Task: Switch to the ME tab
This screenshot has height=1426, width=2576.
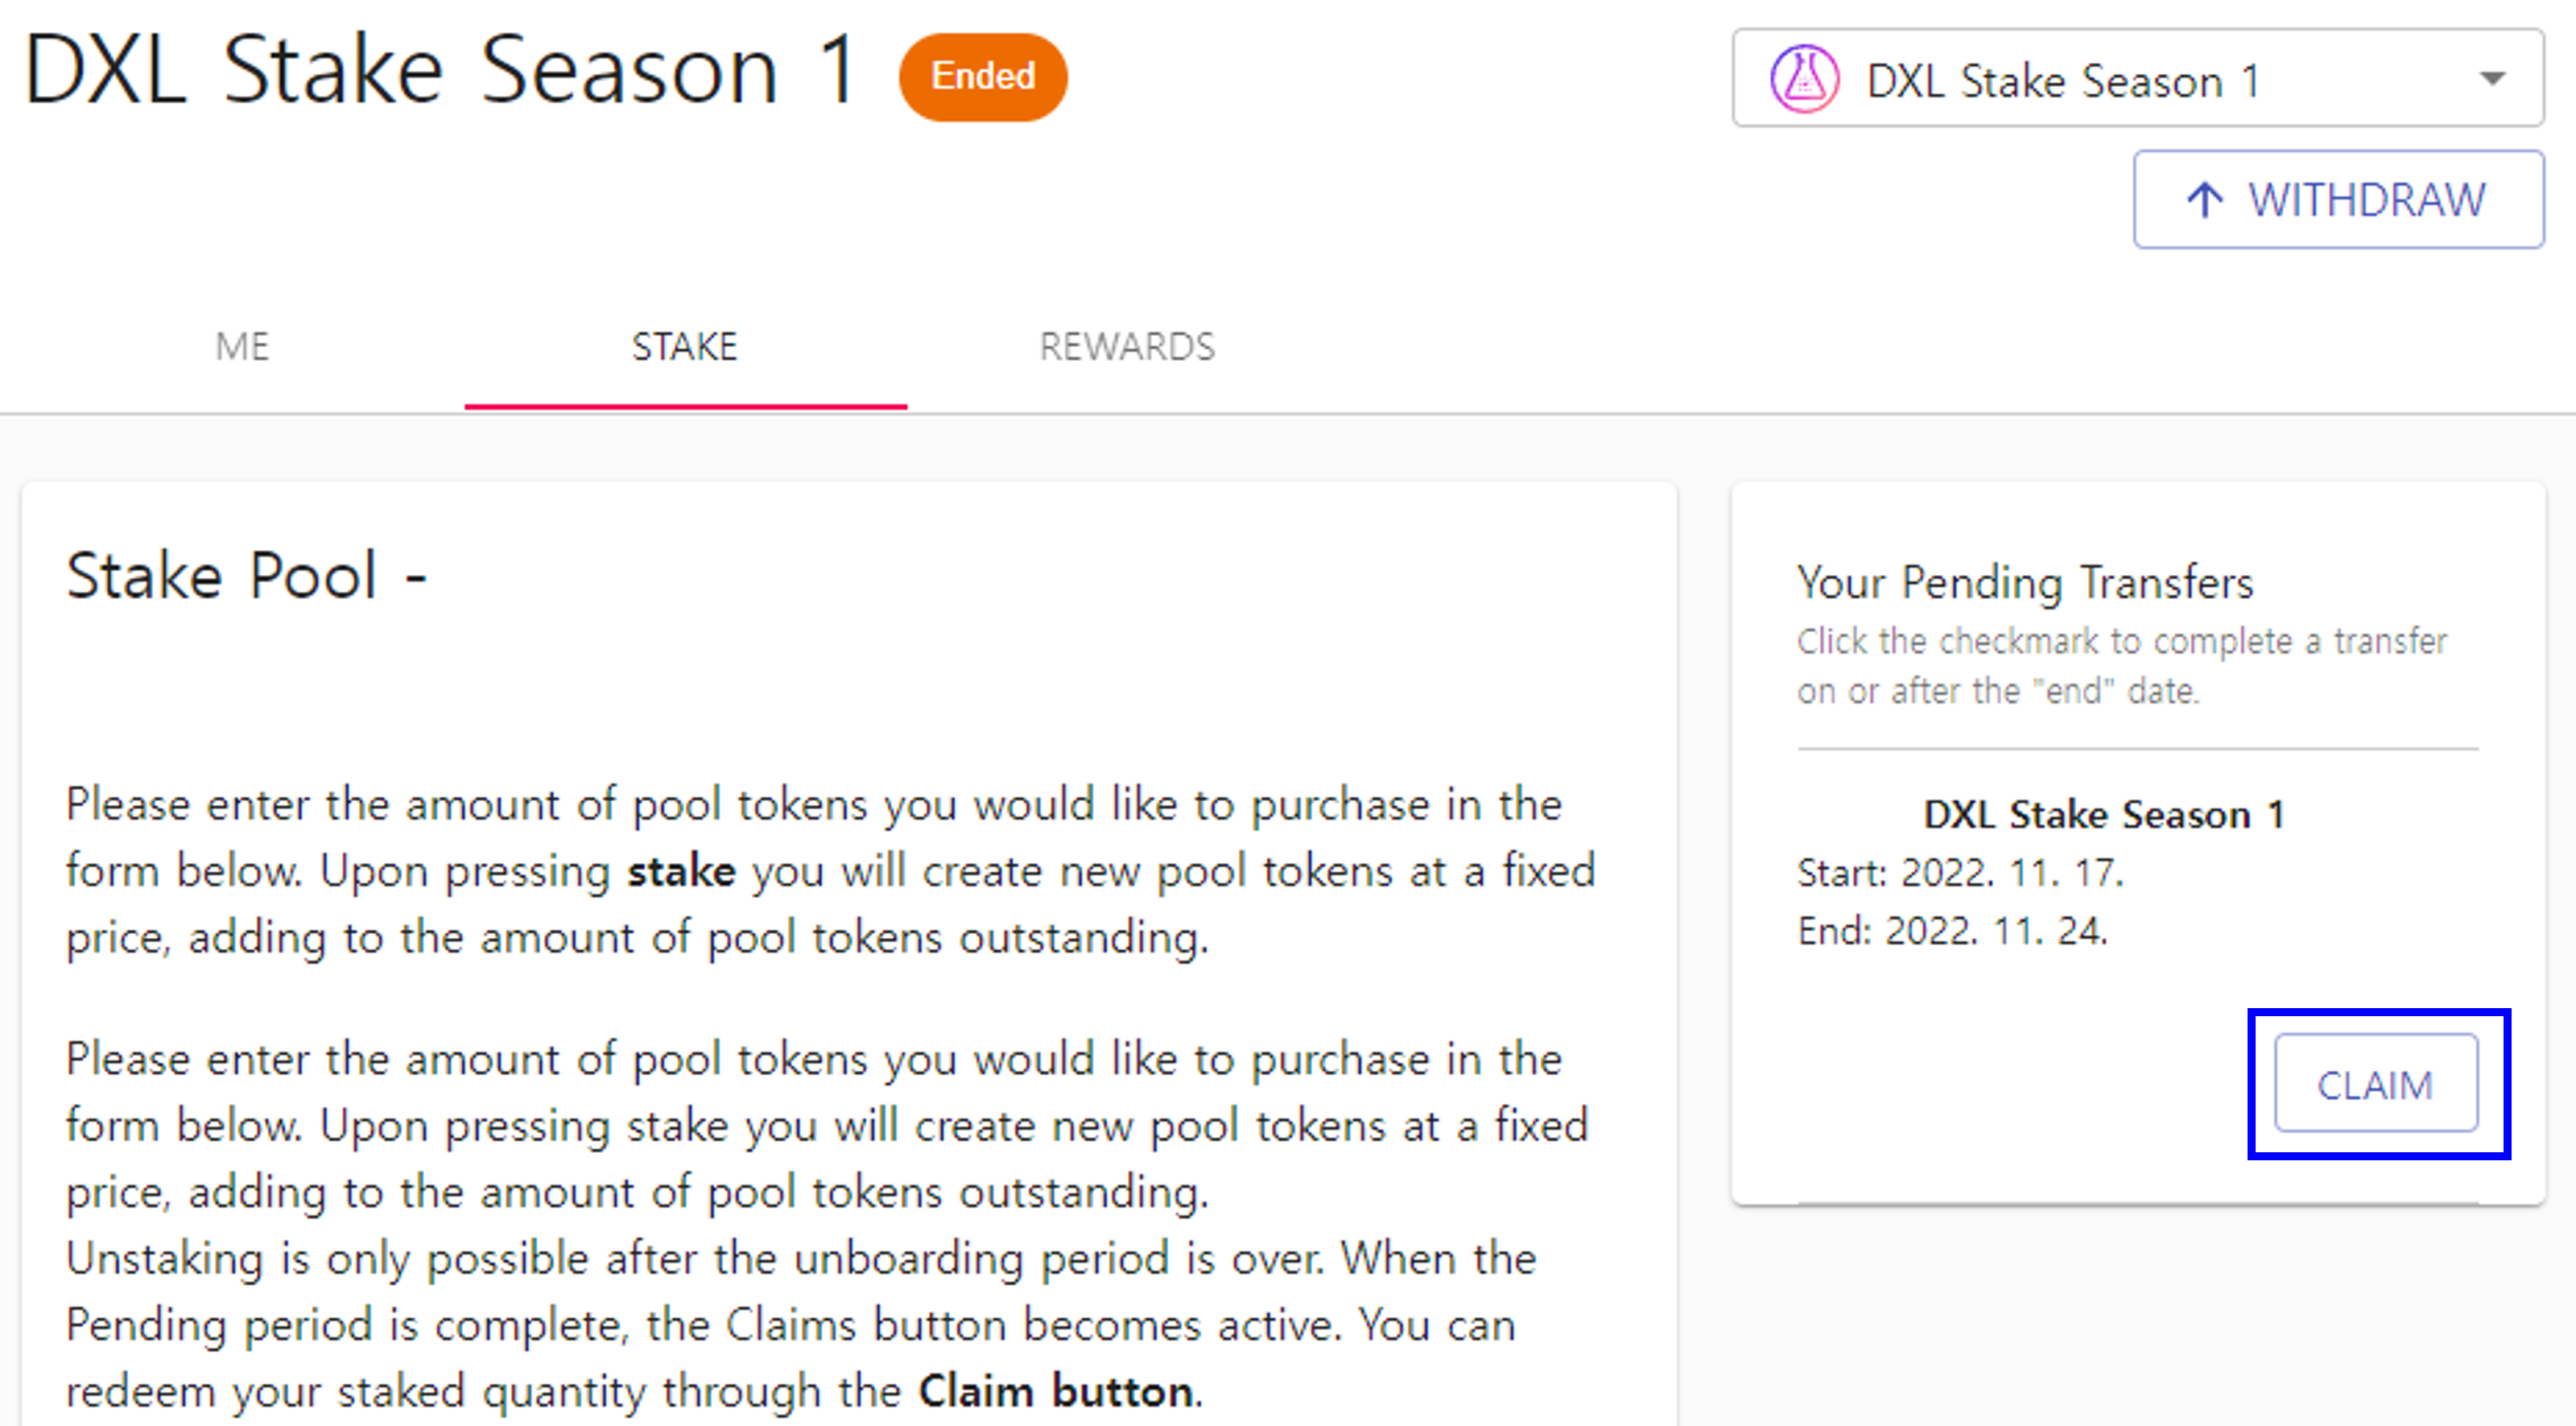Action: click(242, 347)
